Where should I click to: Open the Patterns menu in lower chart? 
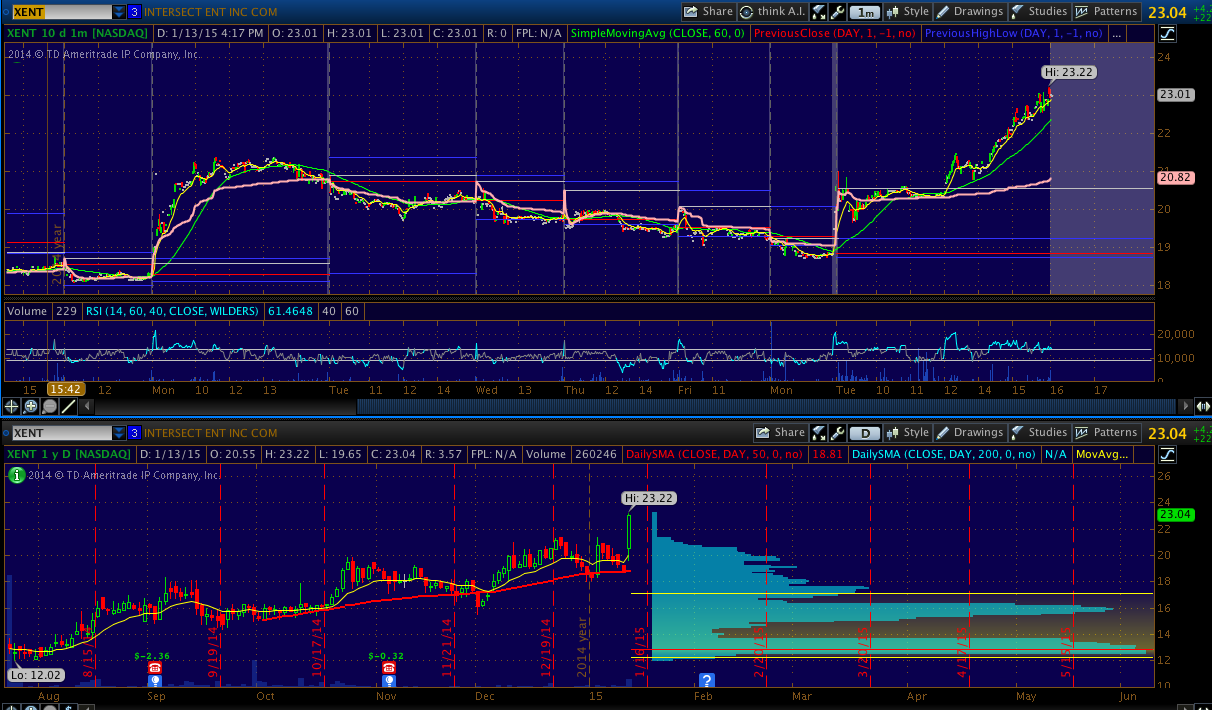point(1106,433)
